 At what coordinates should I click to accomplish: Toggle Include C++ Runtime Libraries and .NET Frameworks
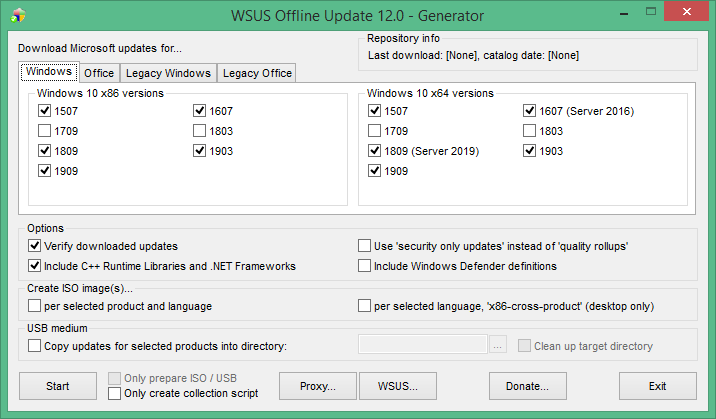tap(34, 266)
